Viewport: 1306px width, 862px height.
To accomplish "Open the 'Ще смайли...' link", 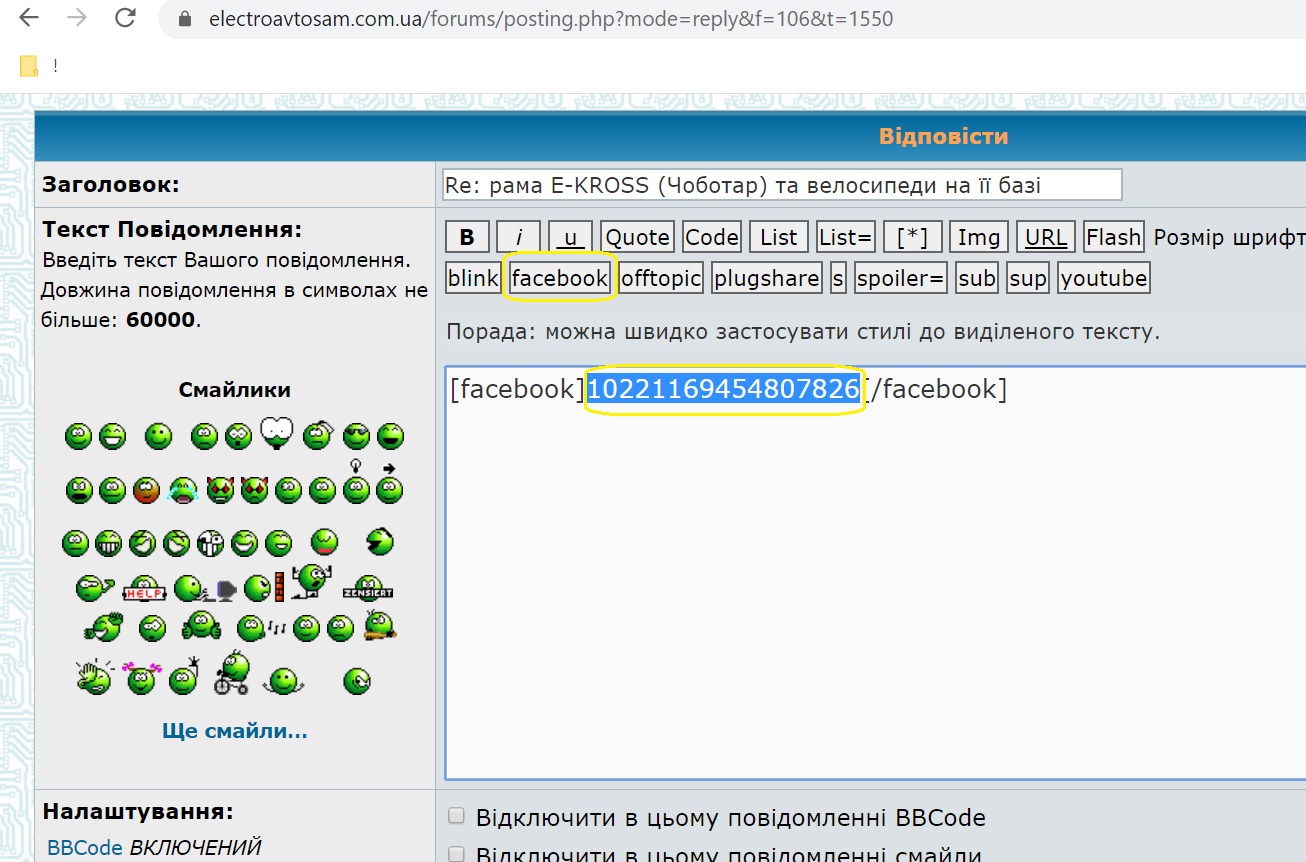I will 235,731.
